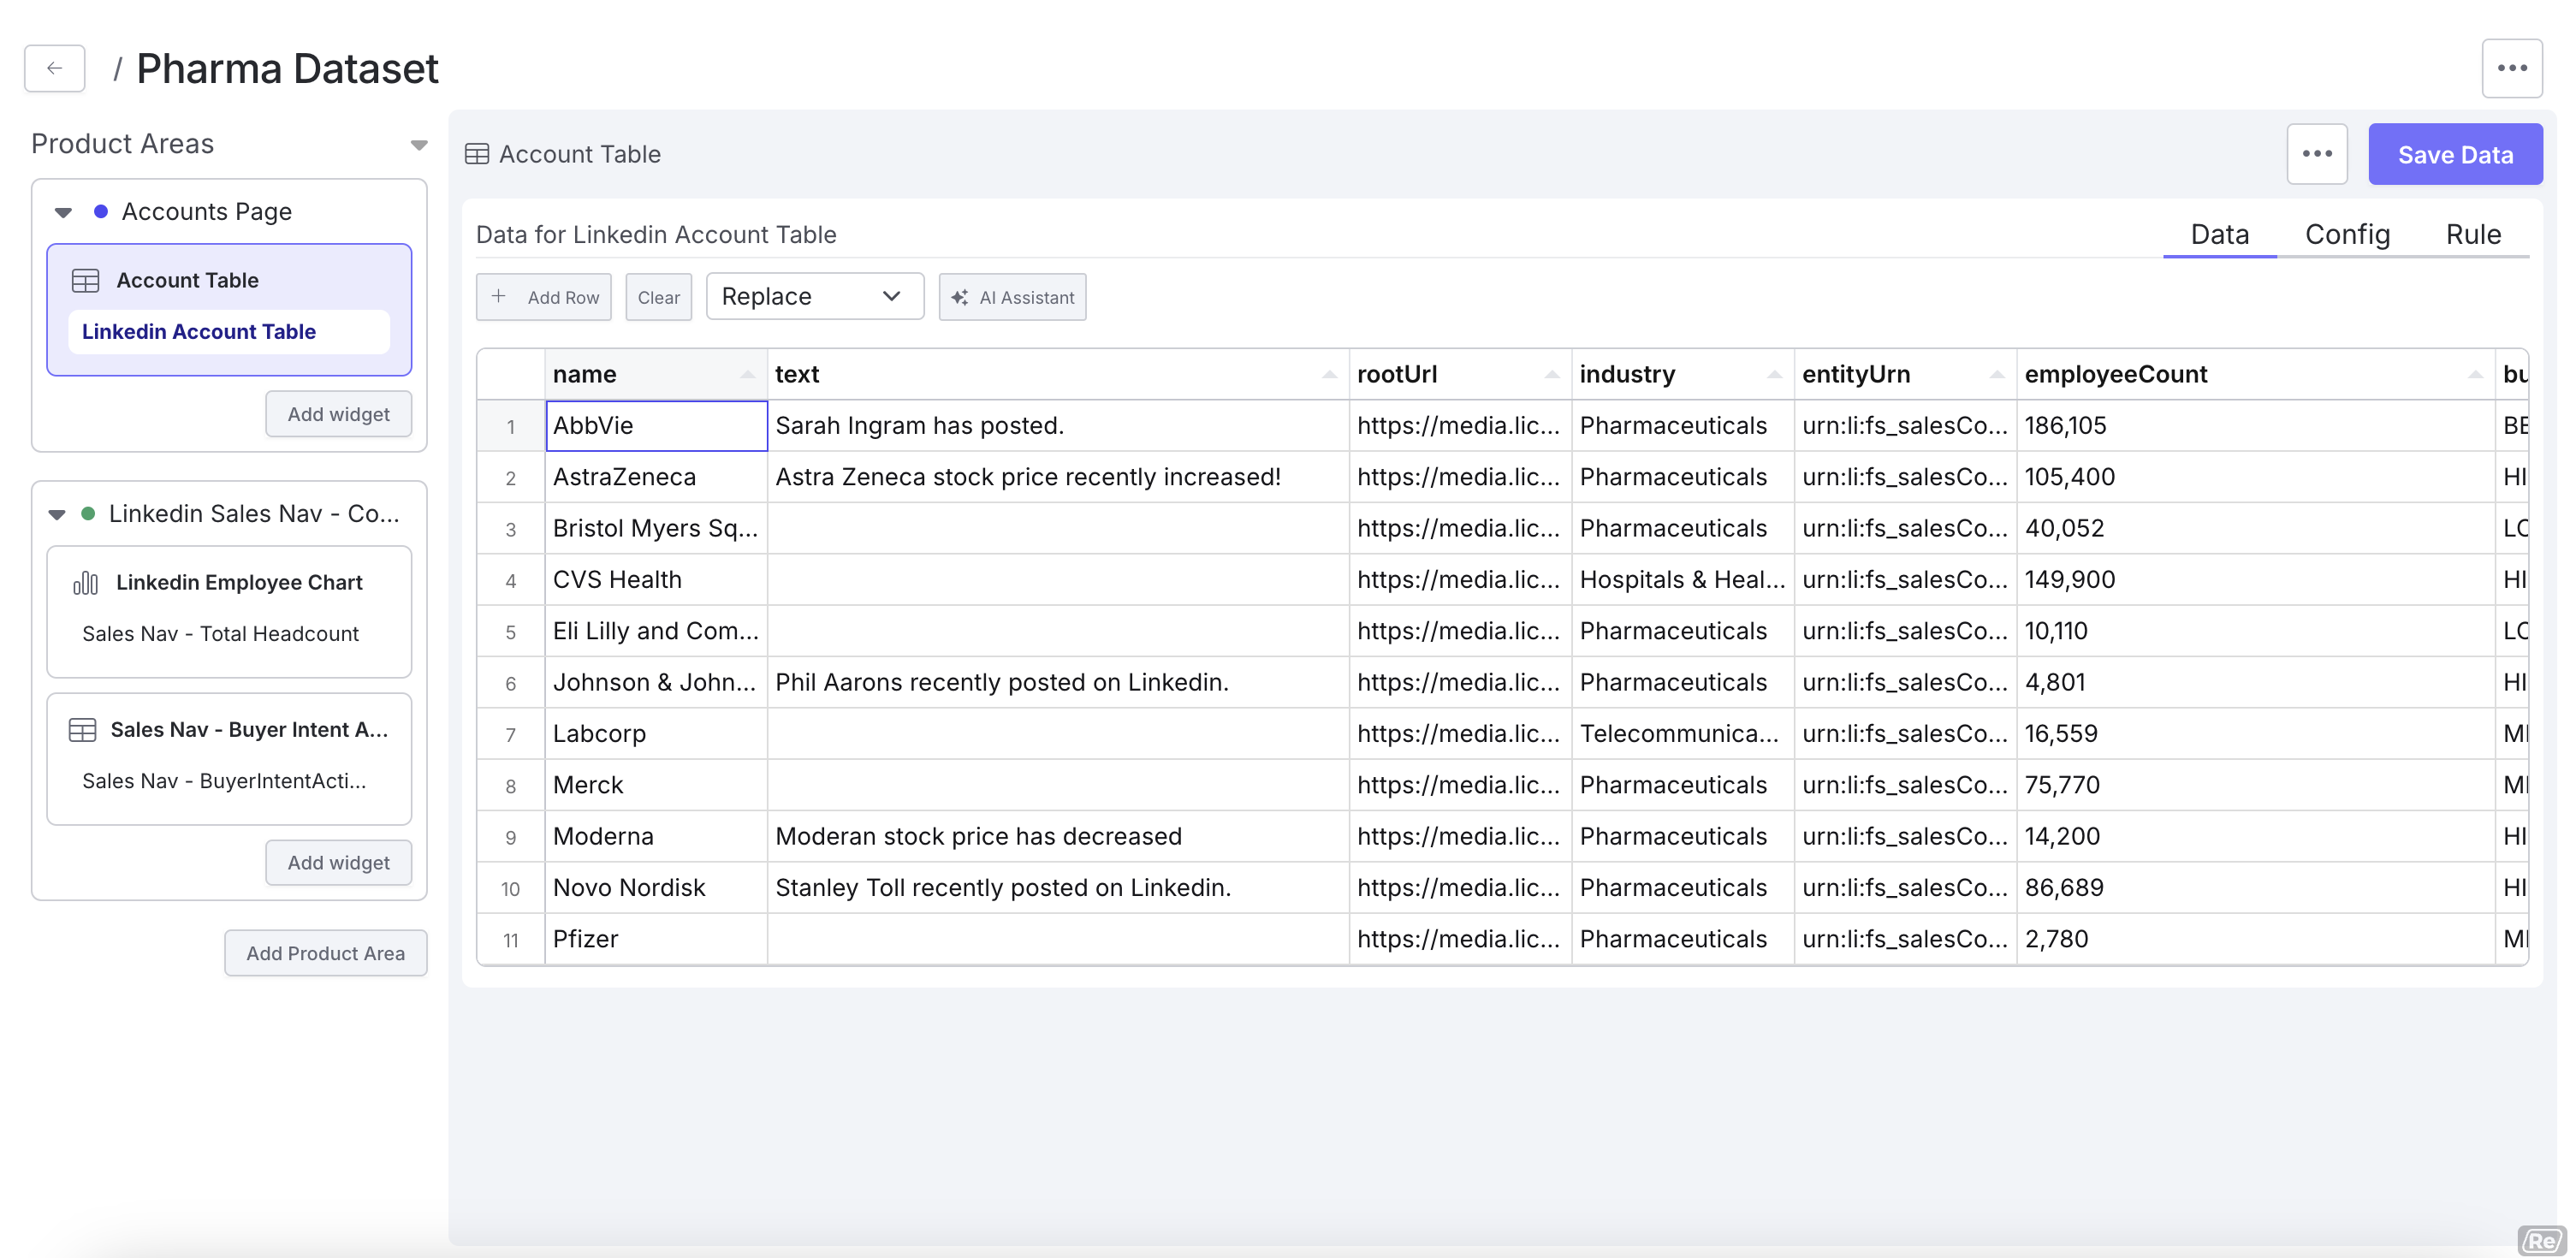Viewport: 2576px width, 1258px height.
Task: Expand the Product Areas dropdown arrow
Action: coord(419,145)
